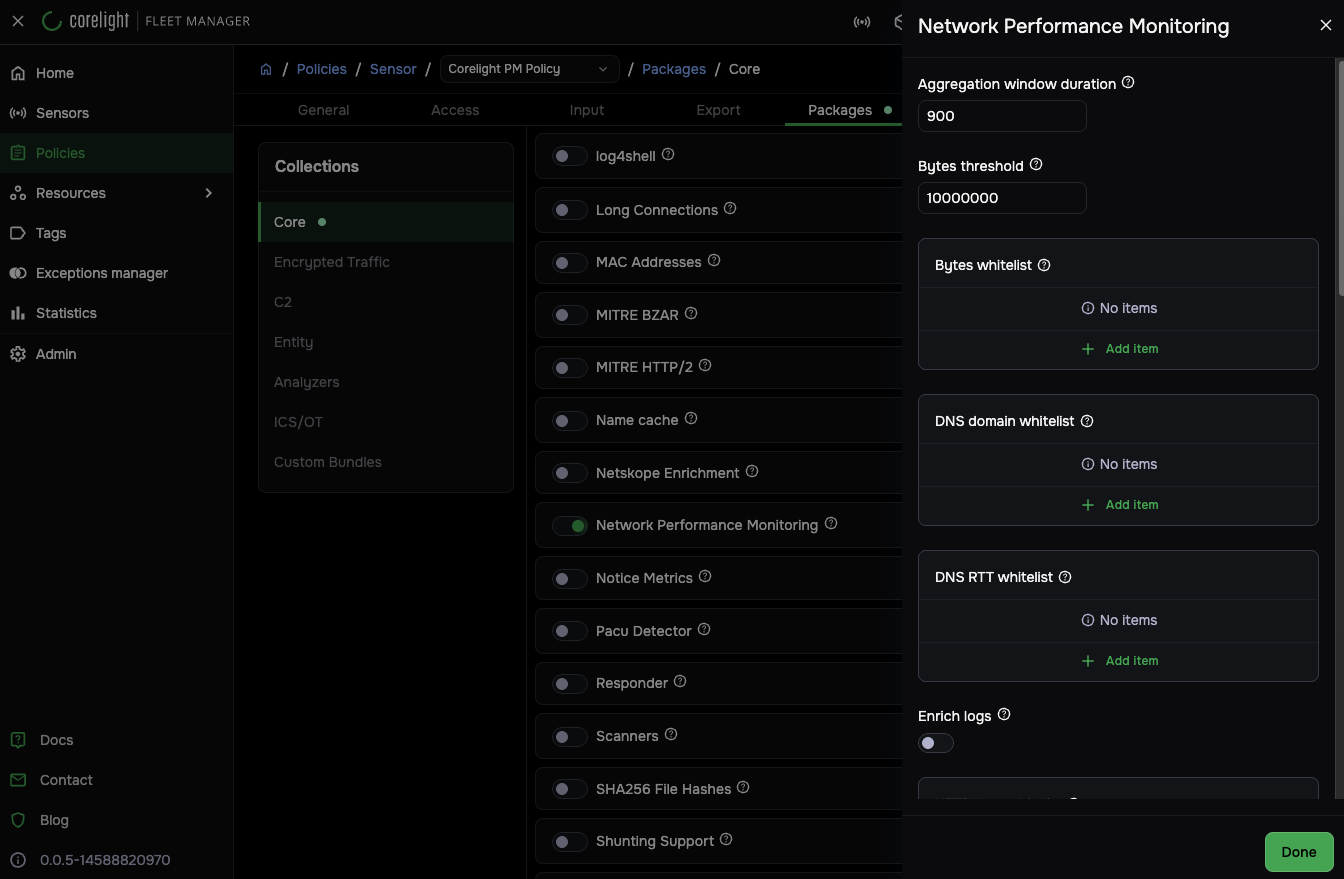Open the Policies breadcrumb link
1344x879 pixels.
pyautogui.click(x=322, y=69)
